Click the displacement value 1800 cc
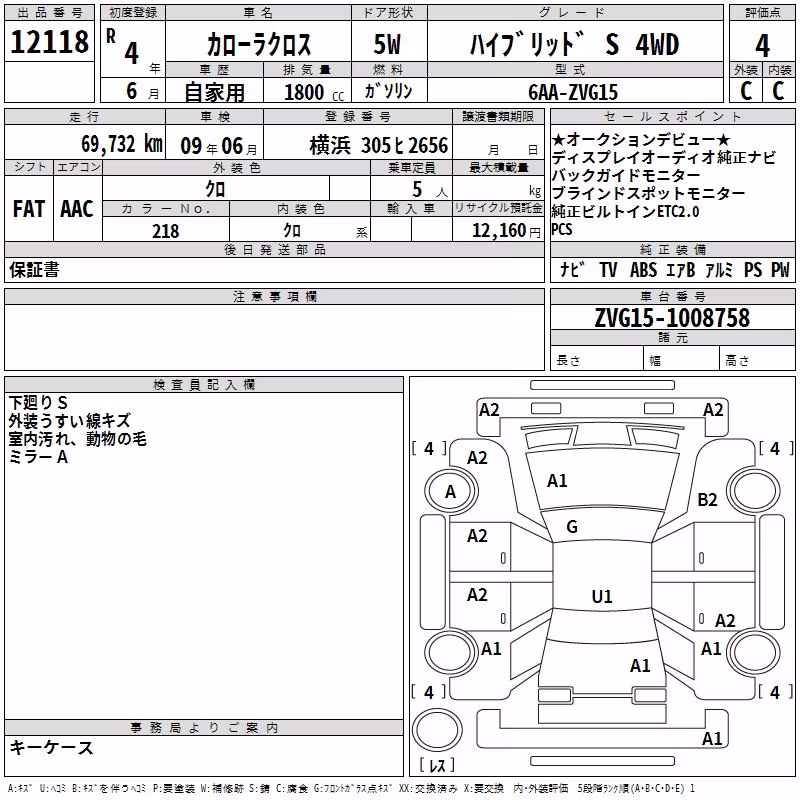 point(314,92)
